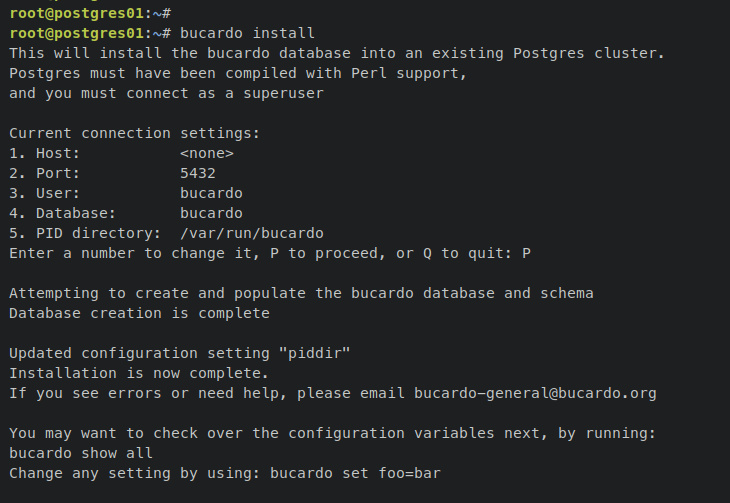The image size is (730, 503).
Task: Click the "Current connection settings:" heading
Action: coord(135,133)
